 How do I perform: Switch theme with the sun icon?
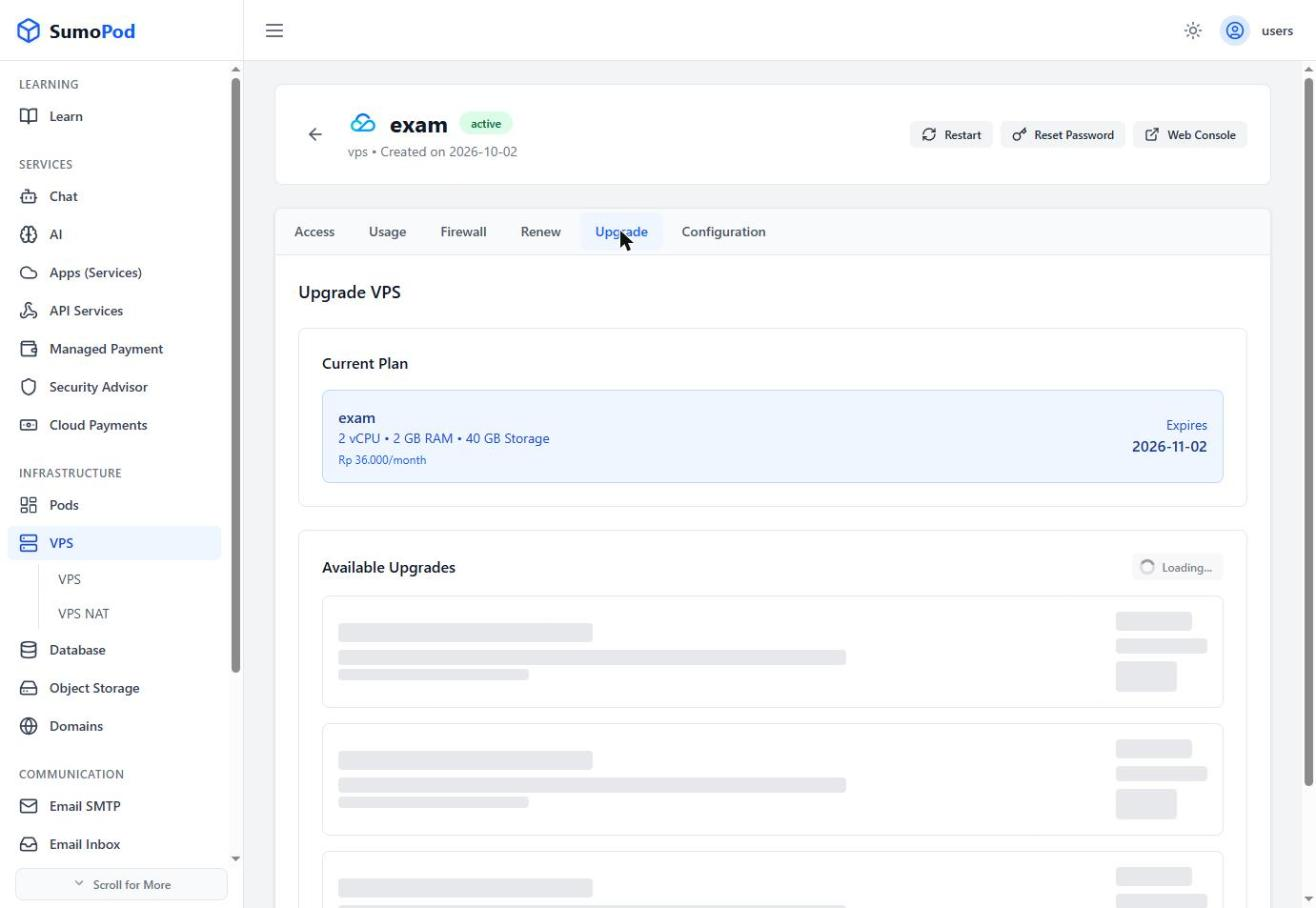coord(1193,31)
